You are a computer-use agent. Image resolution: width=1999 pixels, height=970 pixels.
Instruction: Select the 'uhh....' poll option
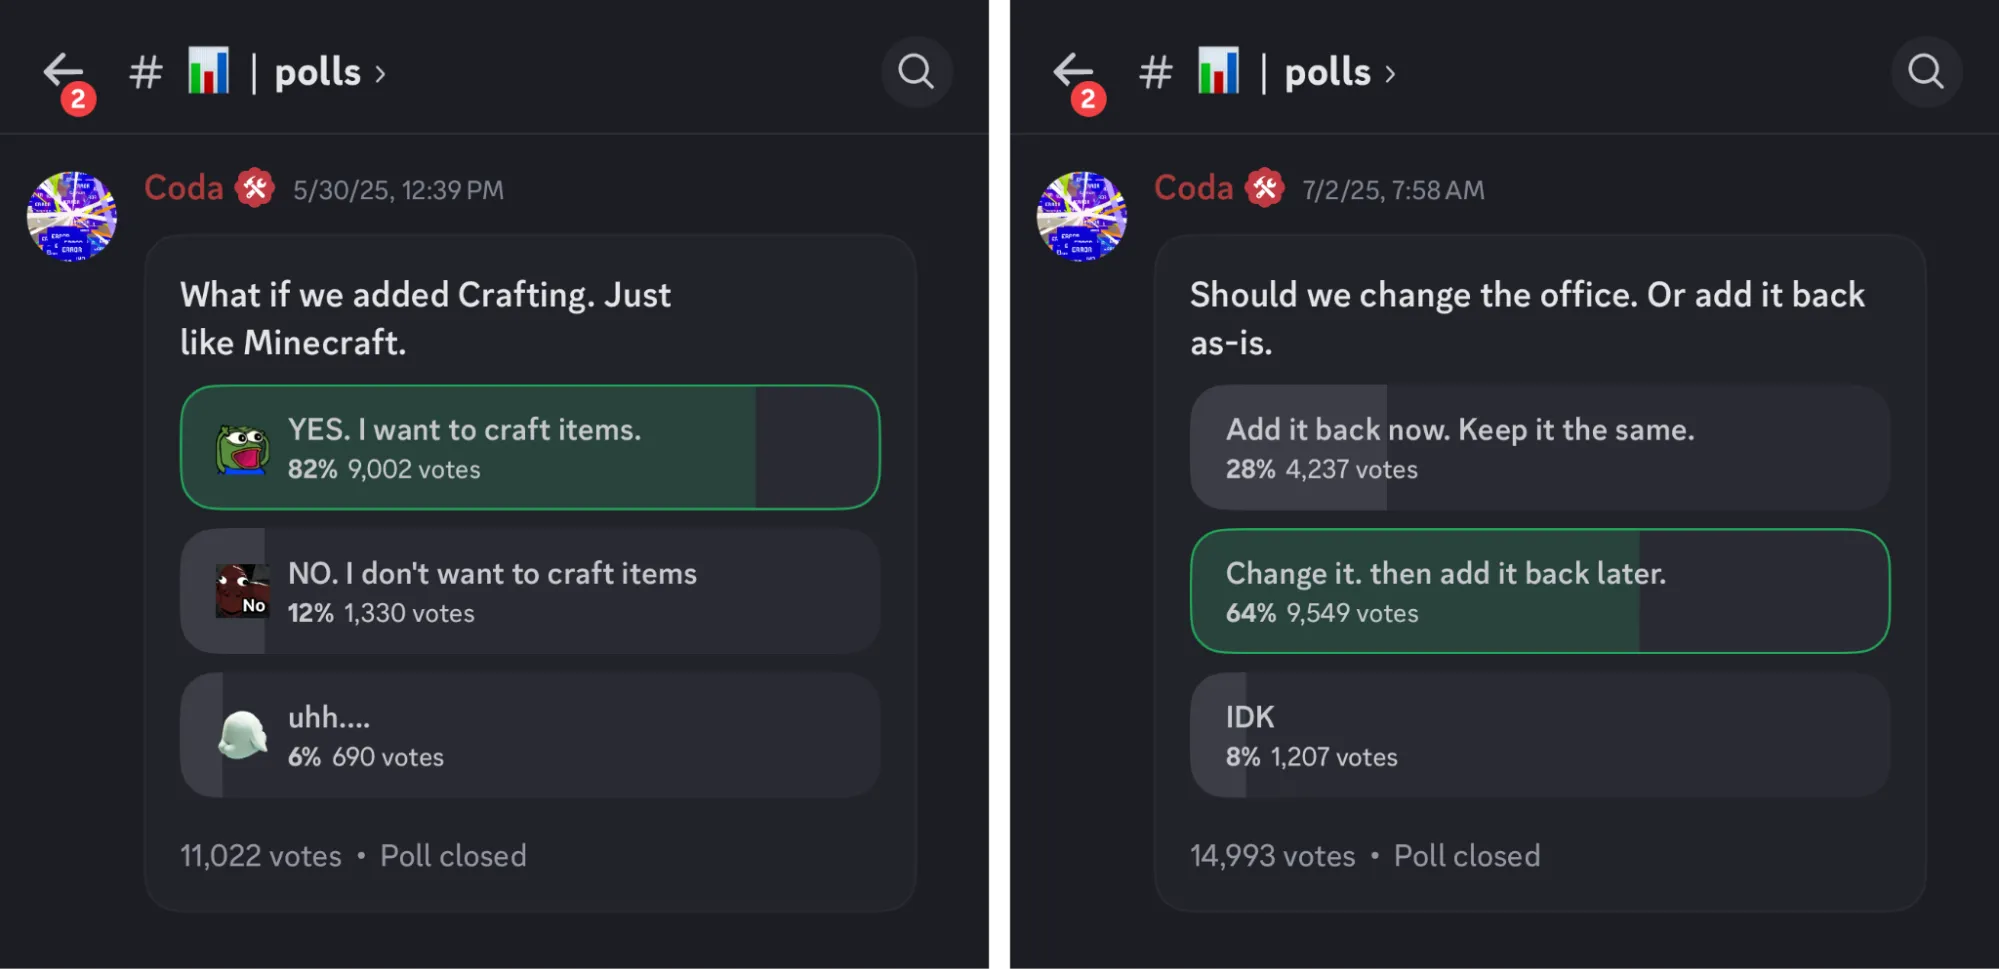tap(530, 735)
